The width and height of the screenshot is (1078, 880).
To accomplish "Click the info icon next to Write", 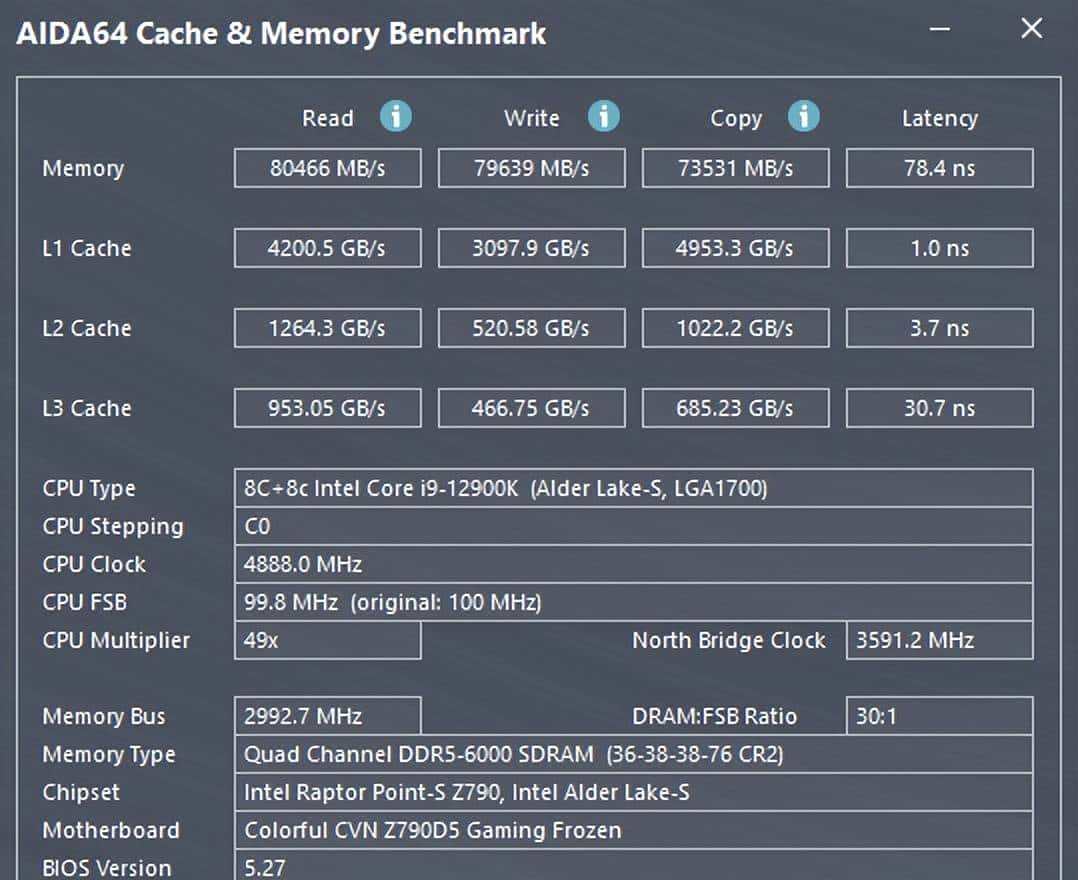I will click(604, 117).
